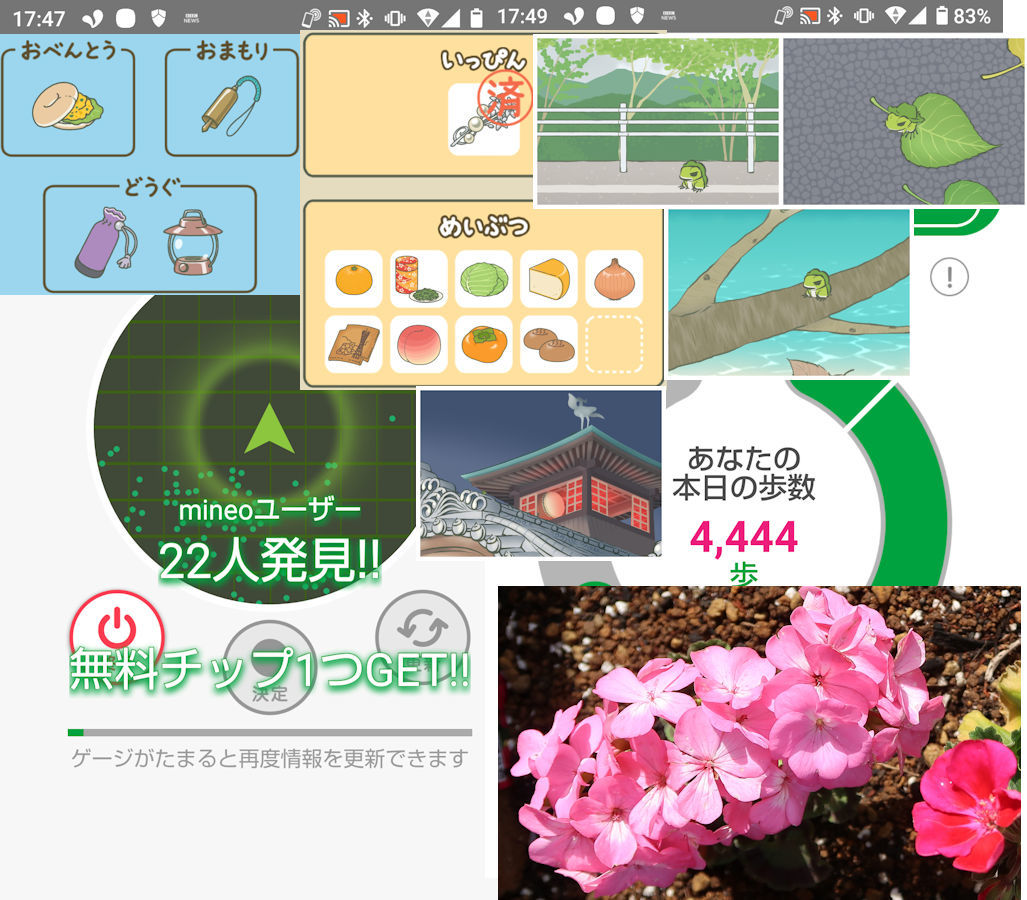Pick the cheese wedge specialty item
The width and height of the screenshot is (1027, 900).
pos(549,279)
